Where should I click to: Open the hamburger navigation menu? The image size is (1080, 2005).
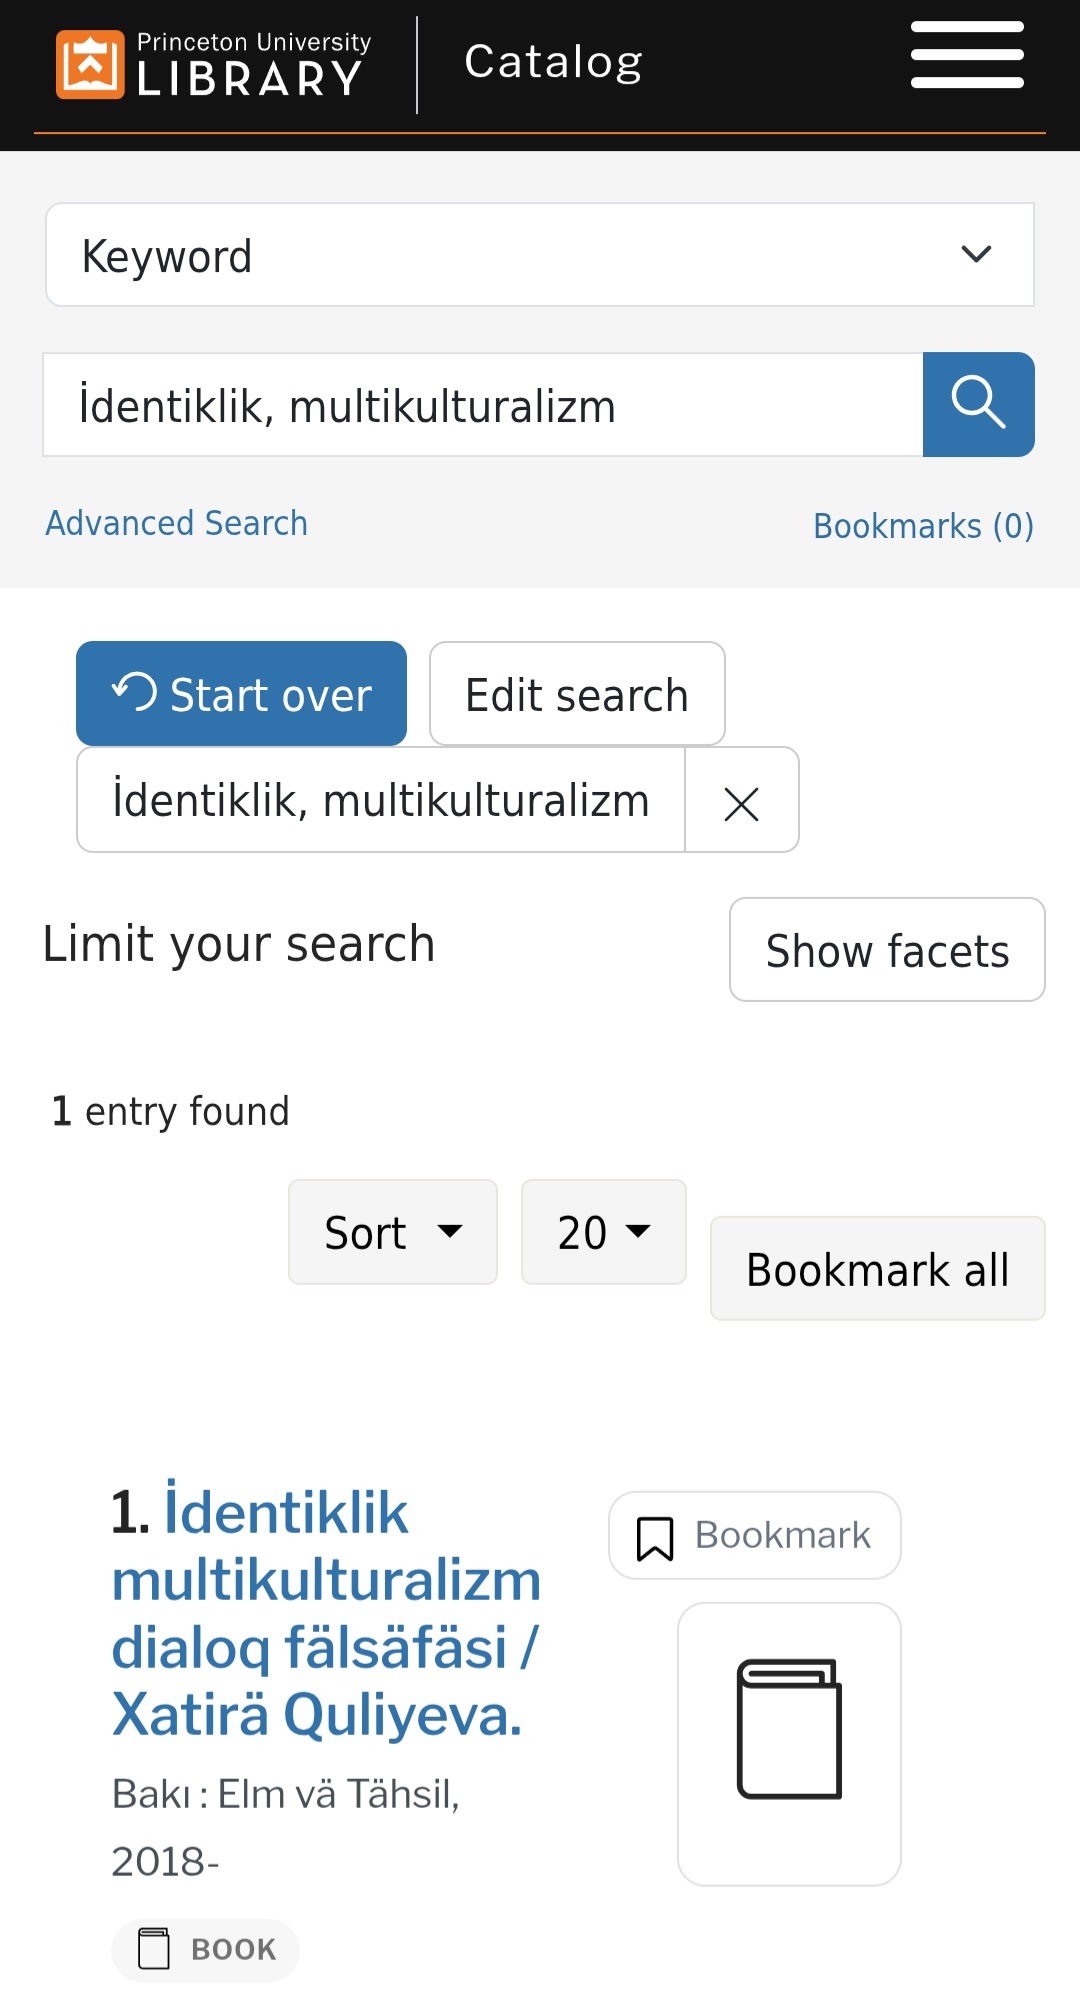(x=967, y=56)
